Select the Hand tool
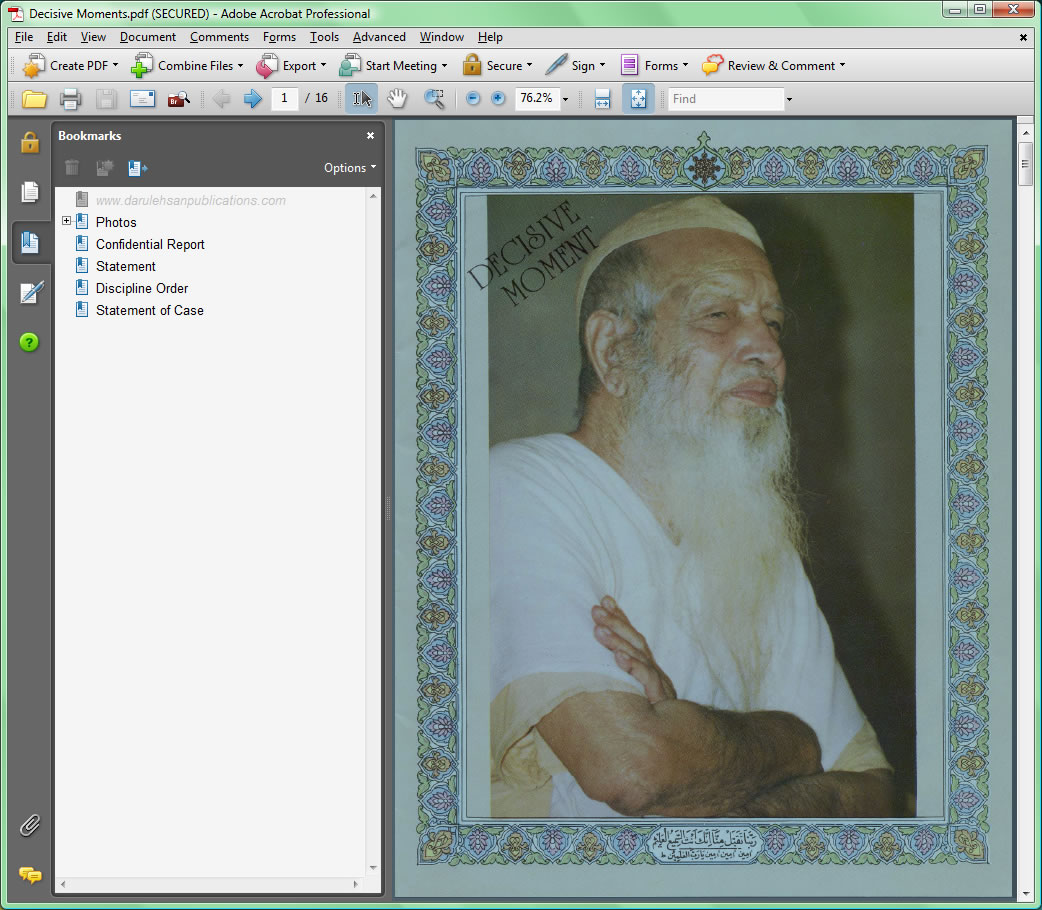Screen dimensions: 1042x910 point(398,99)
